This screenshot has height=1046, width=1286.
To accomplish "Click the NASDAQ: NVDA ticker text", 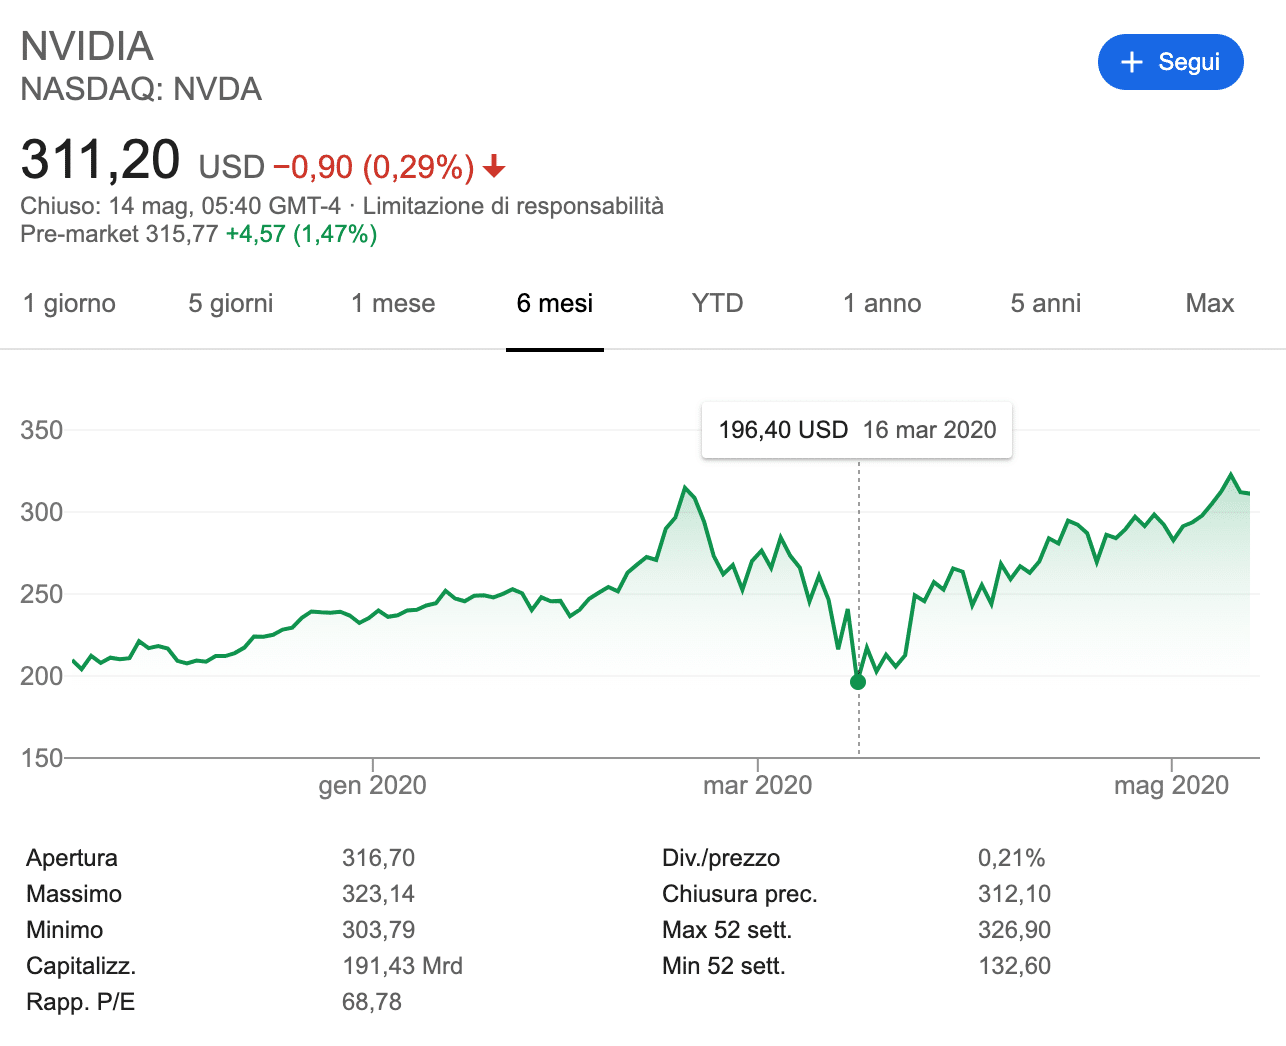I will tap(141, 89).
